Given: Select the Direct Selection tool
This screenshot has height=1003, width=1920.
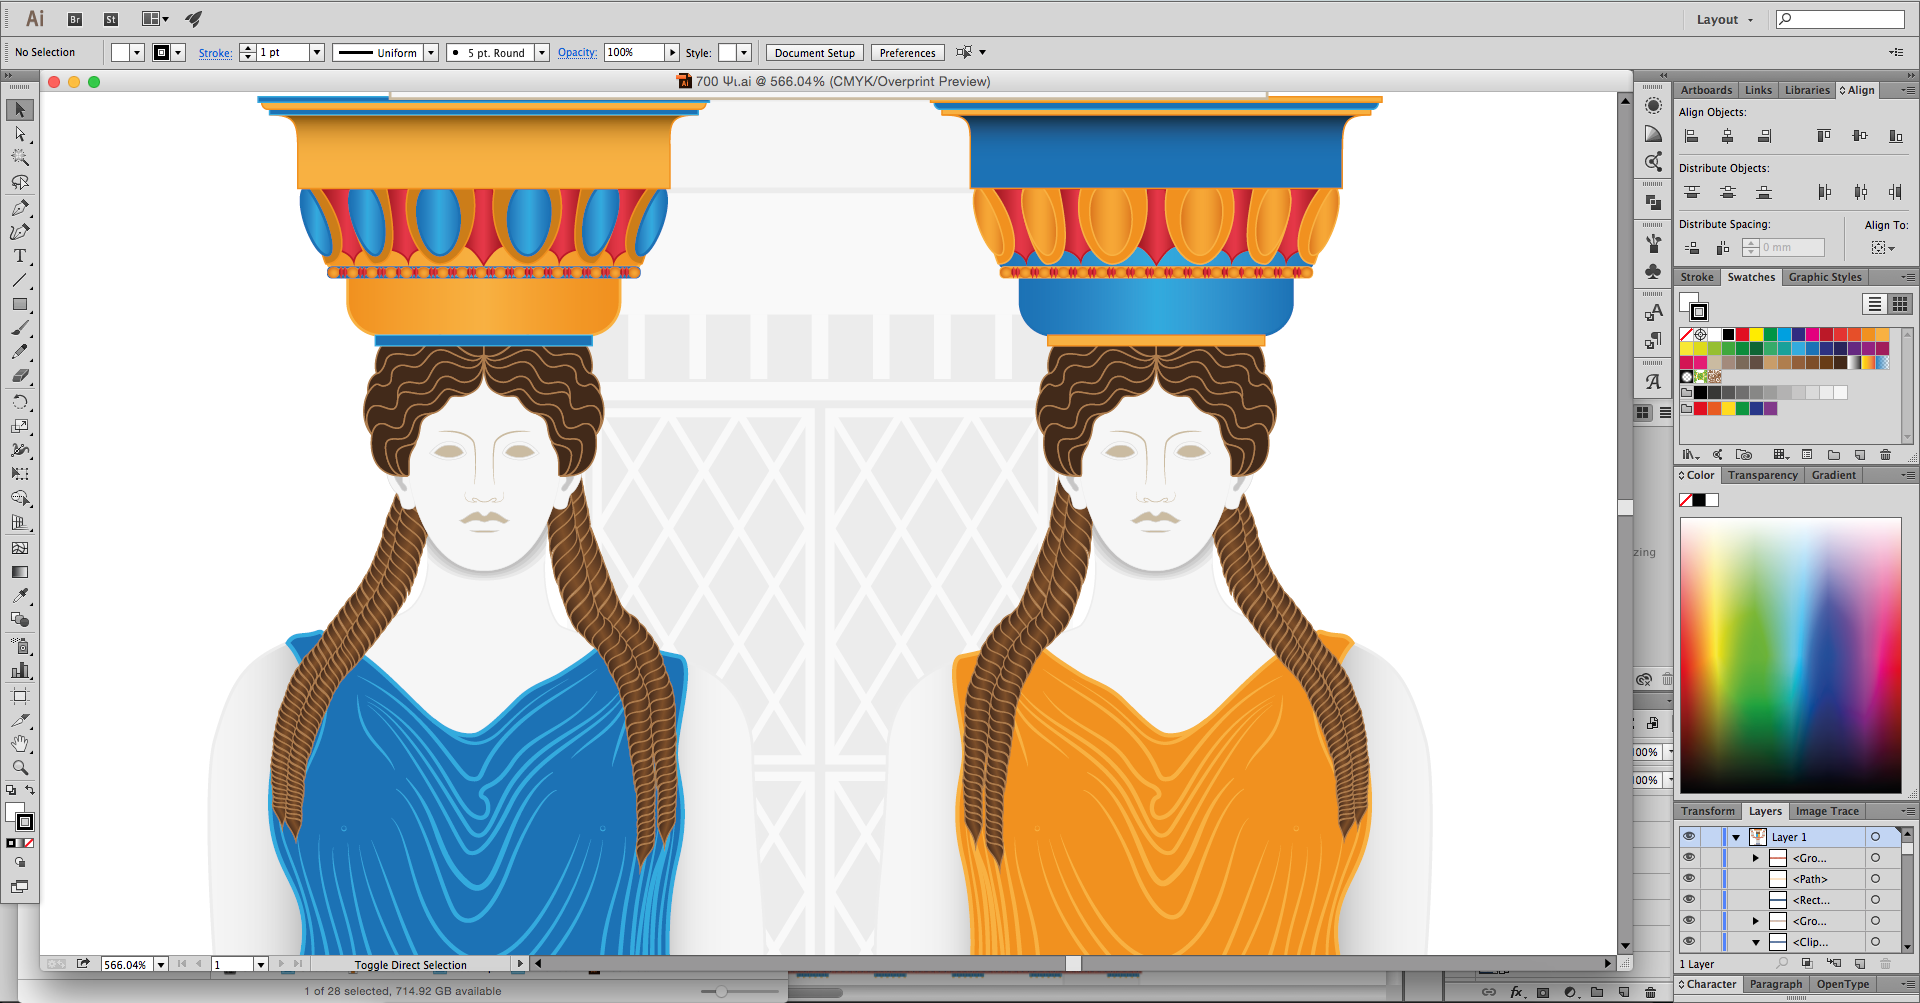Looking at the screenshot, I should pyautogui.click(x=20, y=134).
